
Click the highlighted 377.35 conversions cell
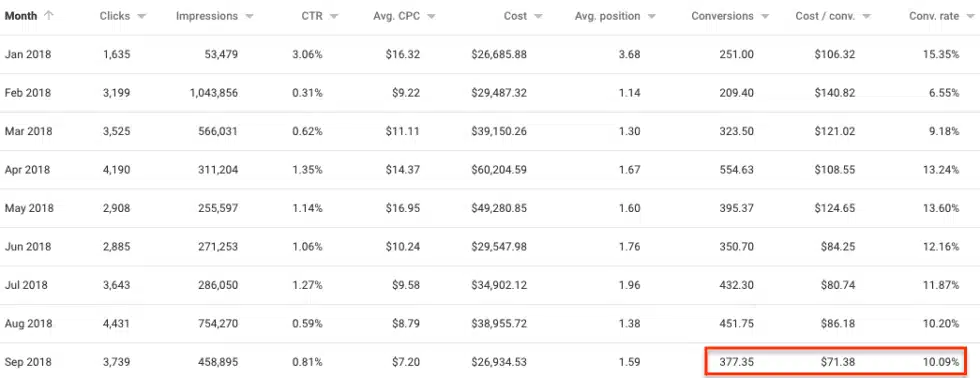pyautogui.click(x=736, y=362)
